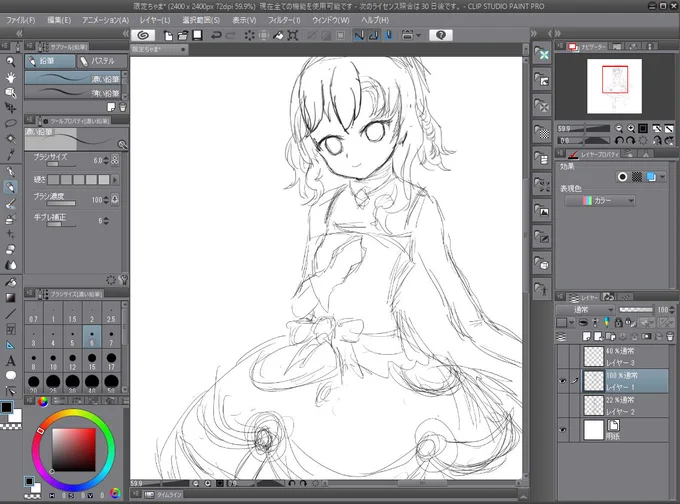Open the タイムライン panel tab
Viewport: 680px width, 504px height.
[x=164, y=494]
